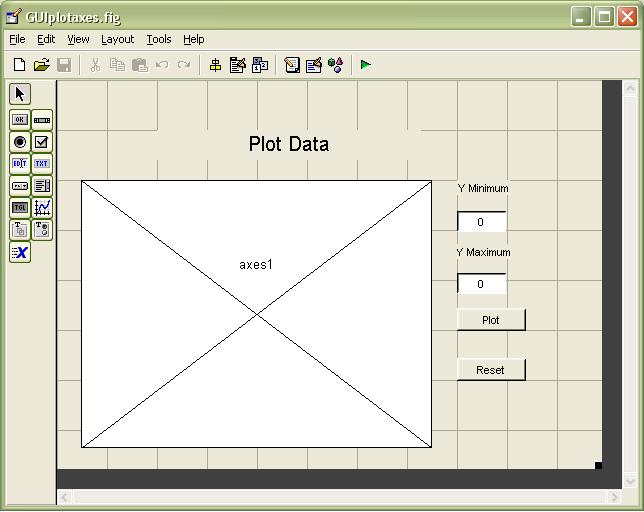Screen dimensions: 644x512
Task: Click the Y Maximum edit field
Action: (481, 284)
